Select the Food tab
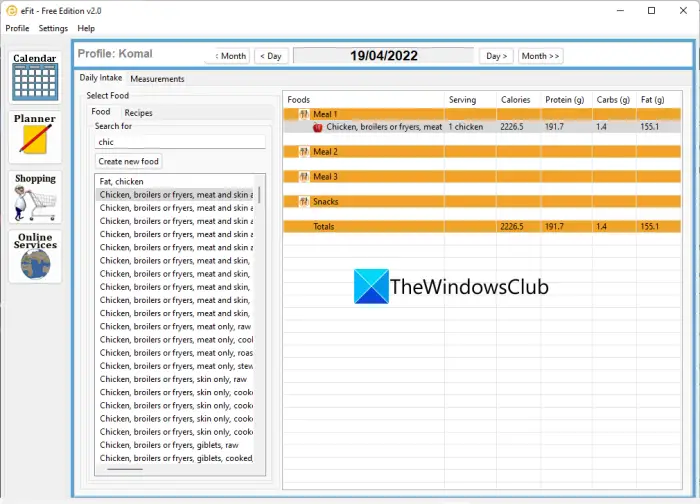Screen dimensions: 700x504 coord(100,112)
